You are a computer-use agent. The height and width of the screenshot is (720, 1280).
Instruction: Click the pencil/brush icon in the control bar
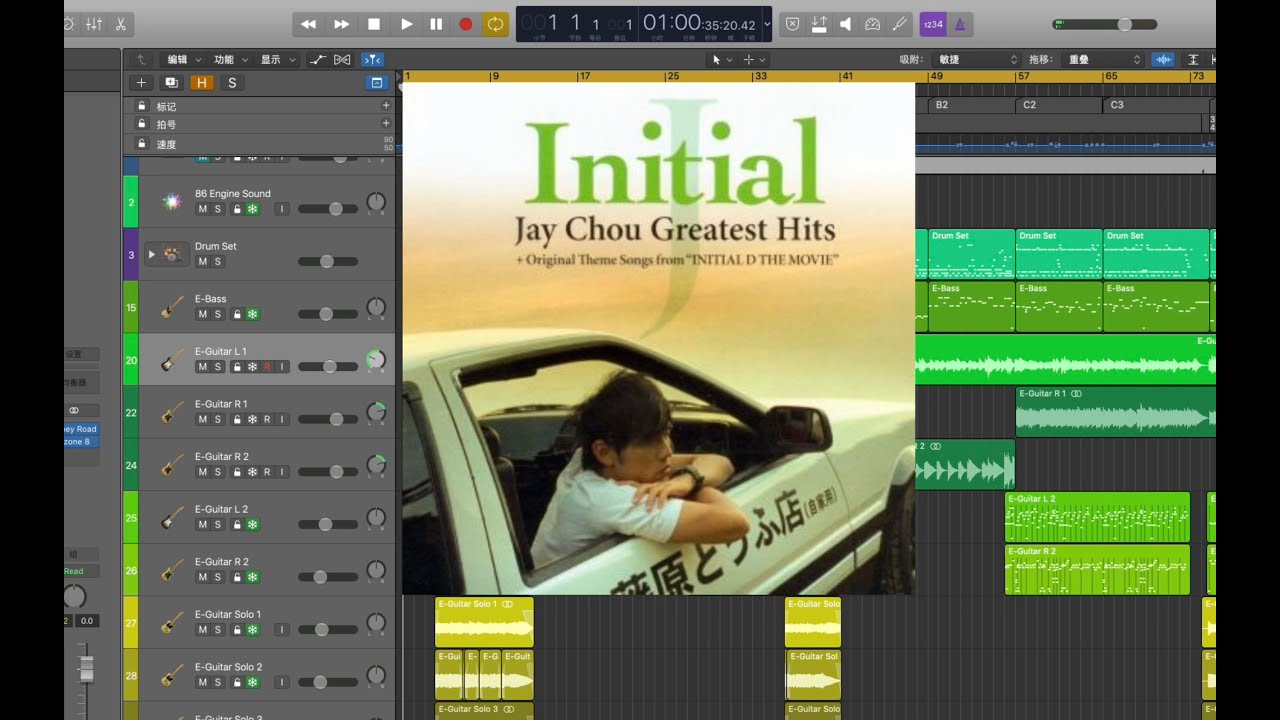tap(898, 24)
